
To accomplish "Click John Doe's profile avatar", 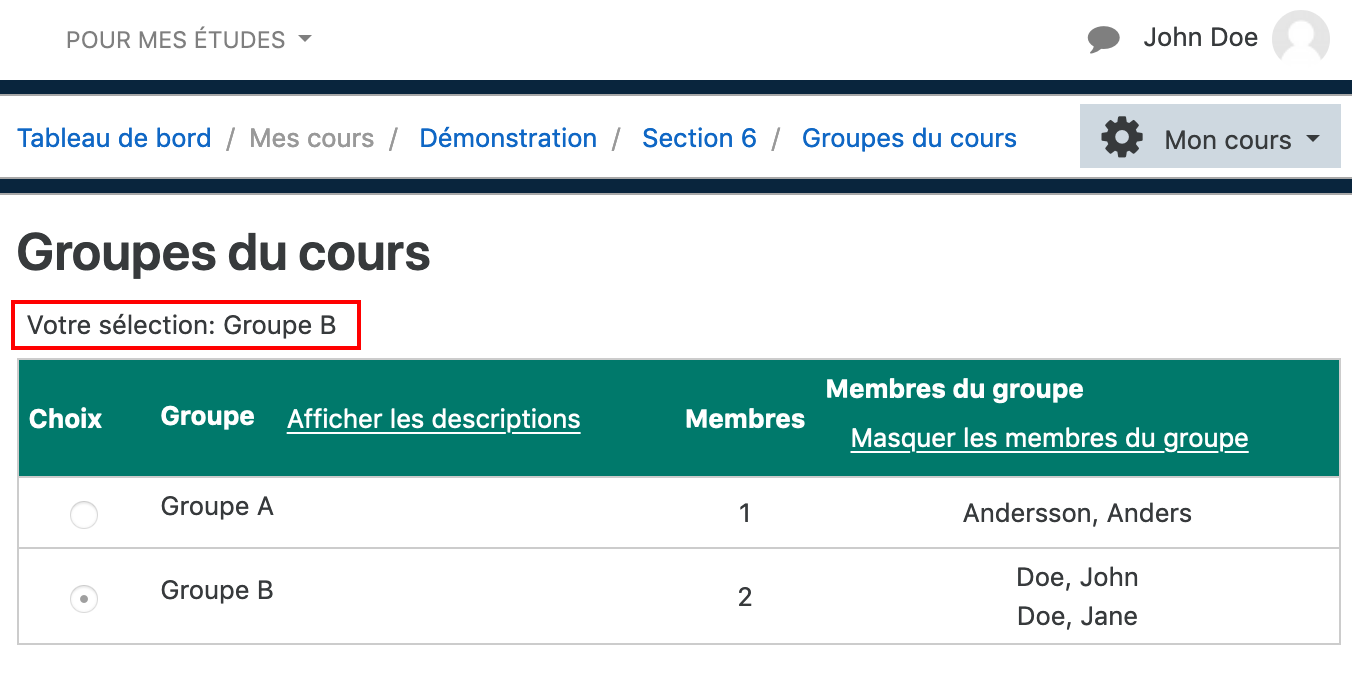I will (x=1300, y=40).
